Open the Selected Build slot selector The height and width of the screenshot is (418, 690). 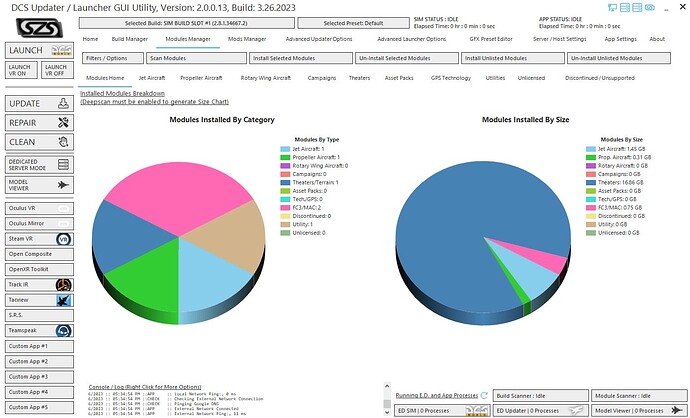[187, 23]
